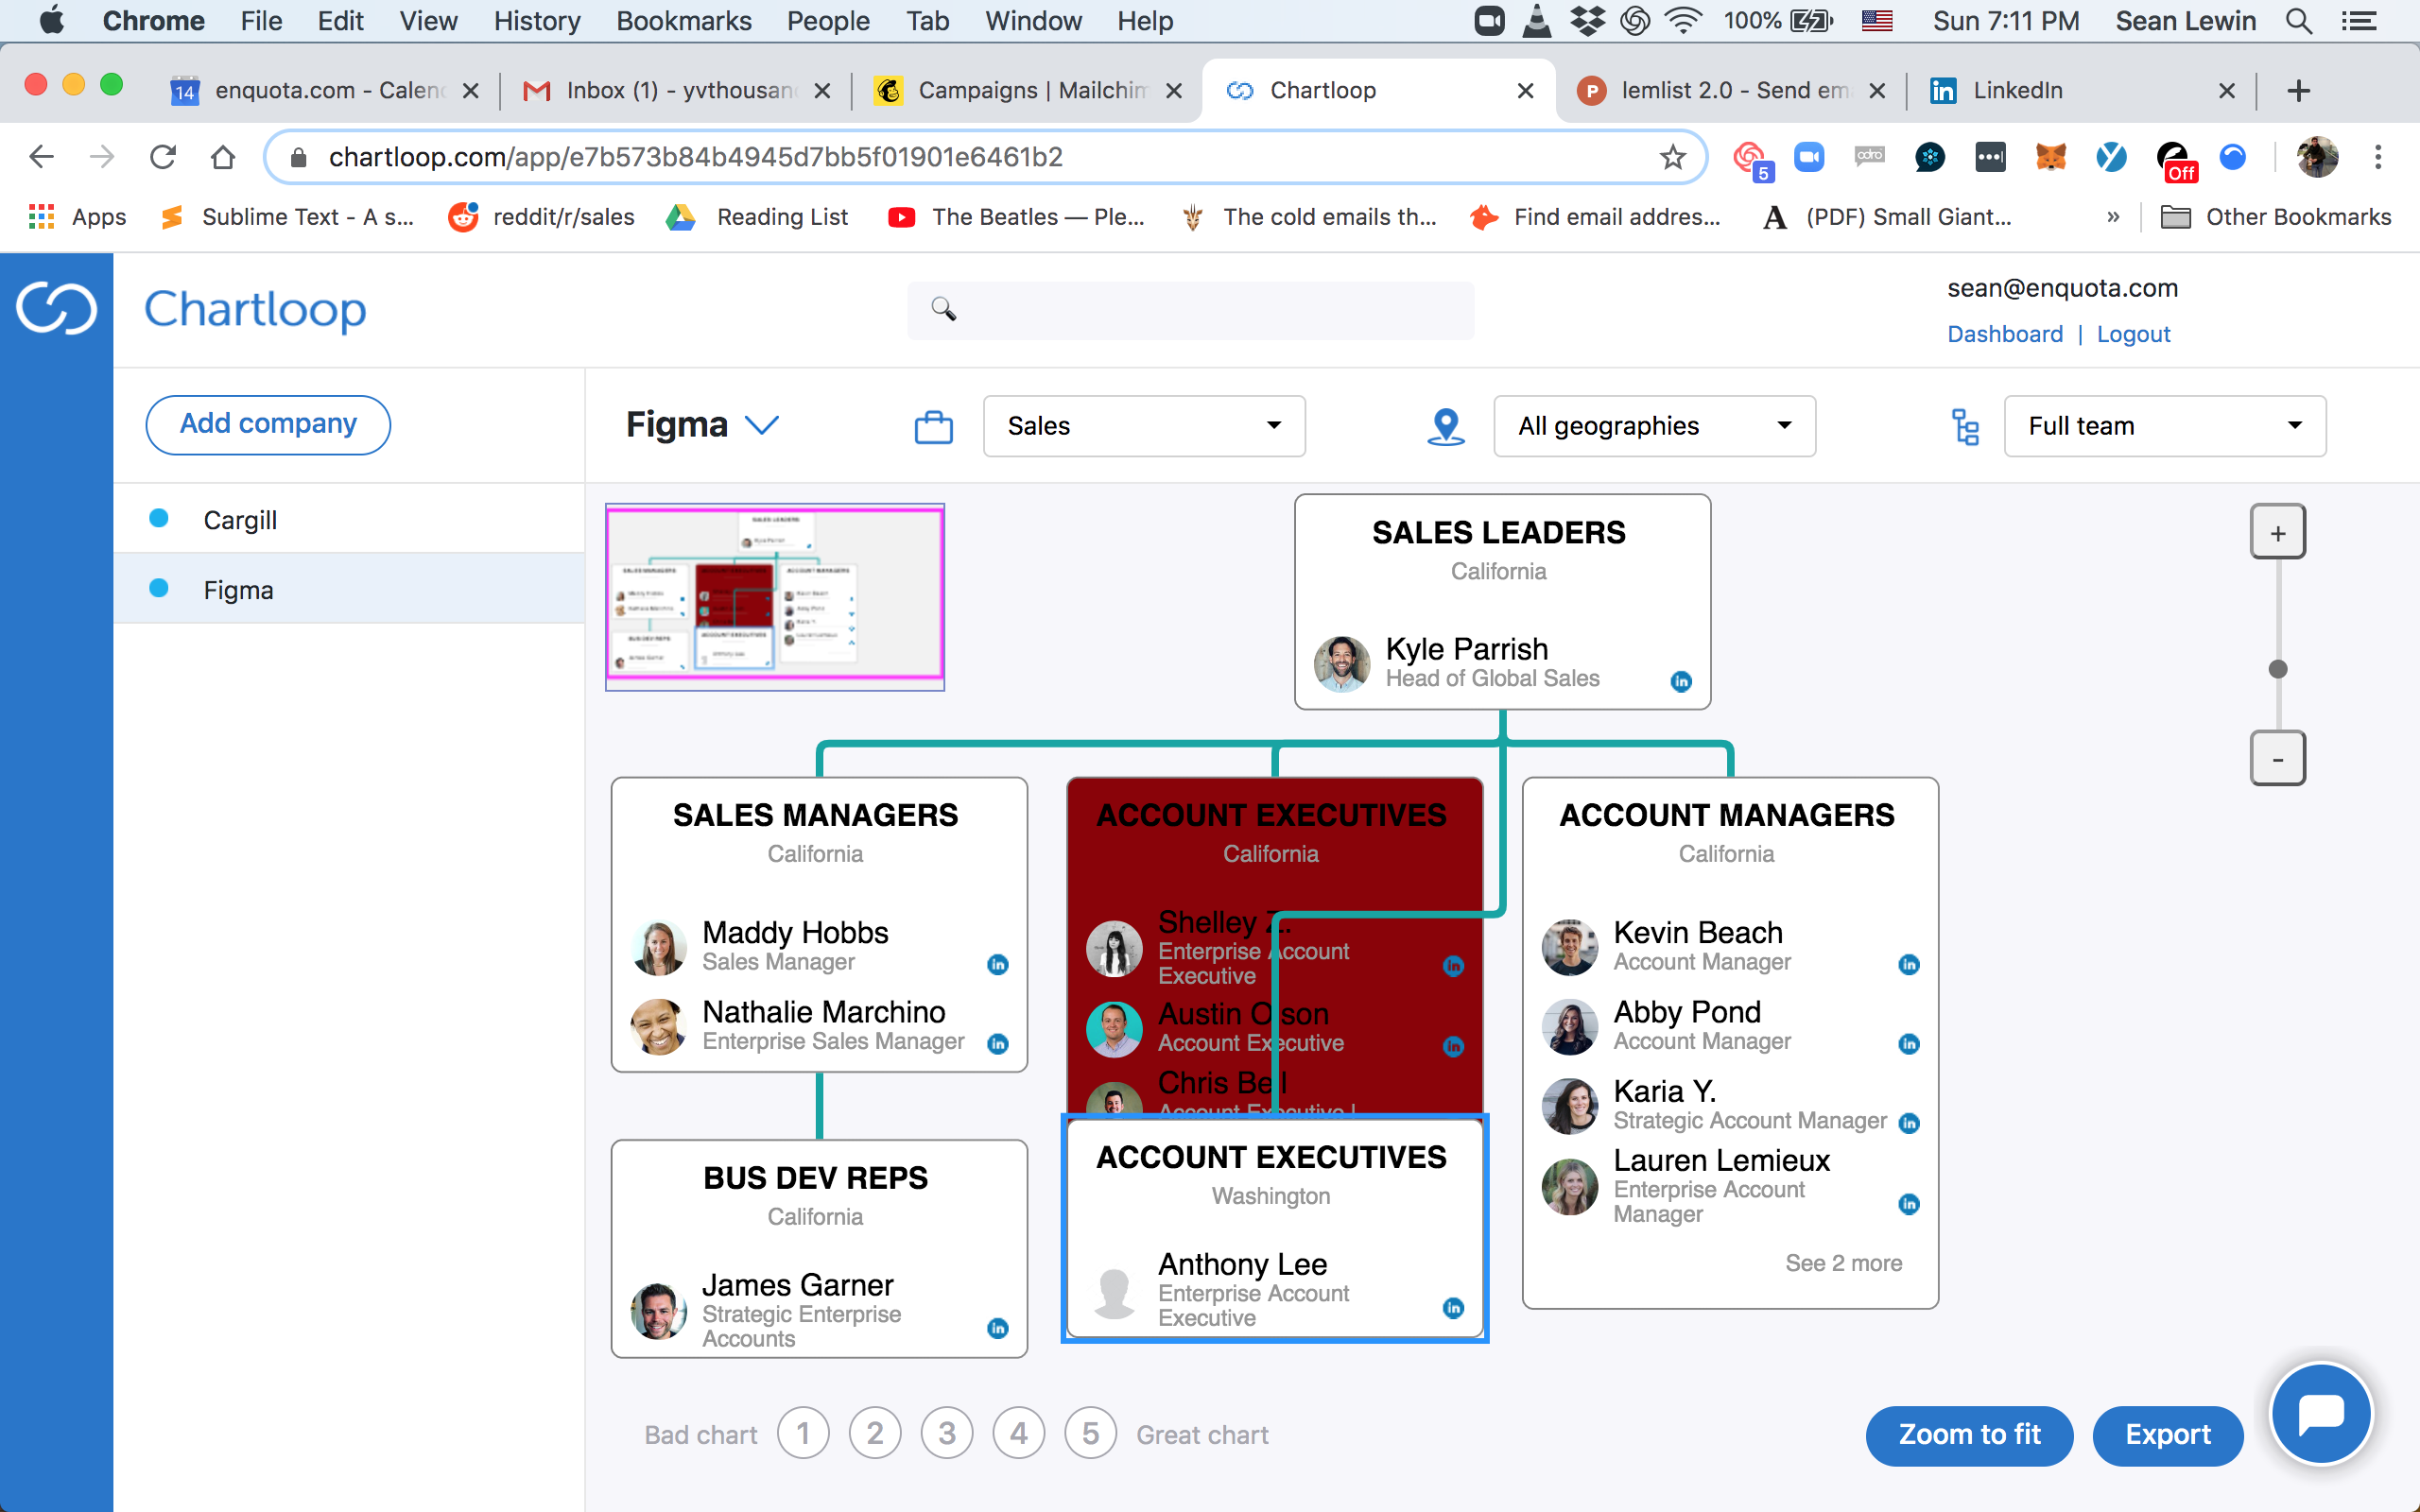Rate the chart 3
The image size is (2420, 1512).
(x=947, y=1434)
